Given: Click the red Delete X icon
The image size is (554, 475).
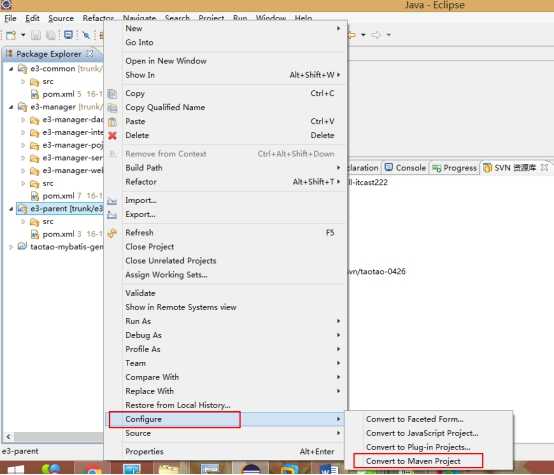Looking at the screenshot, I should 112,136.
